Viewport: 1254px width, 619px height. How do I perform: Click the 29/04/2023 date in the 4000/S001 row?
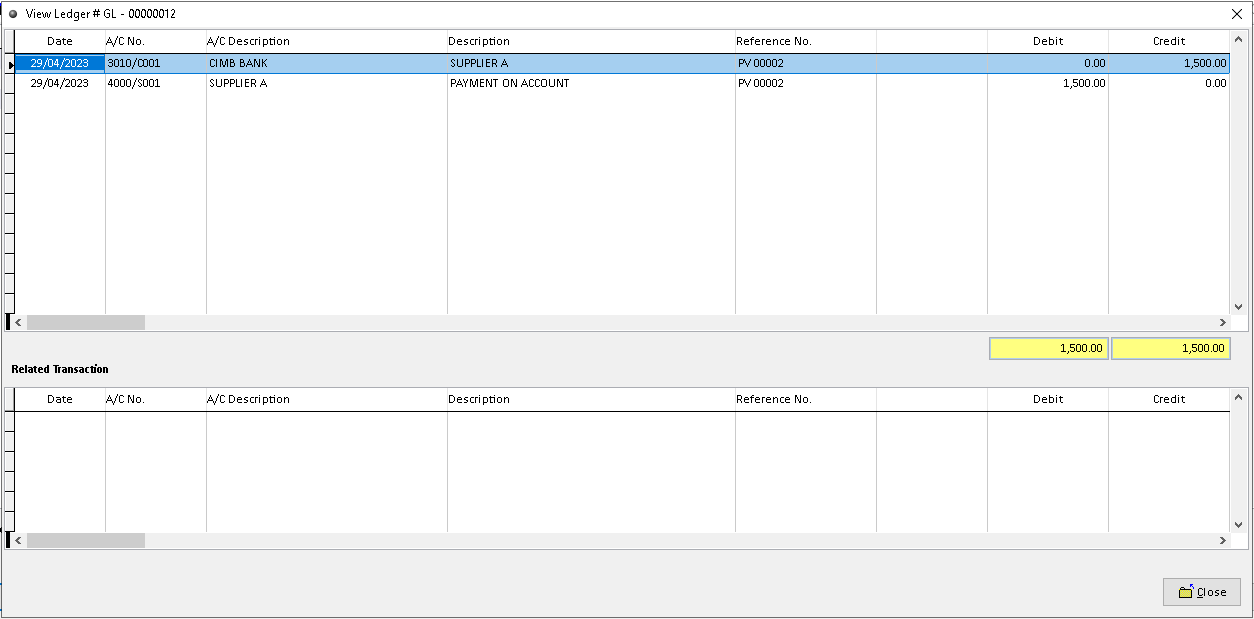(x=60, y=83)
